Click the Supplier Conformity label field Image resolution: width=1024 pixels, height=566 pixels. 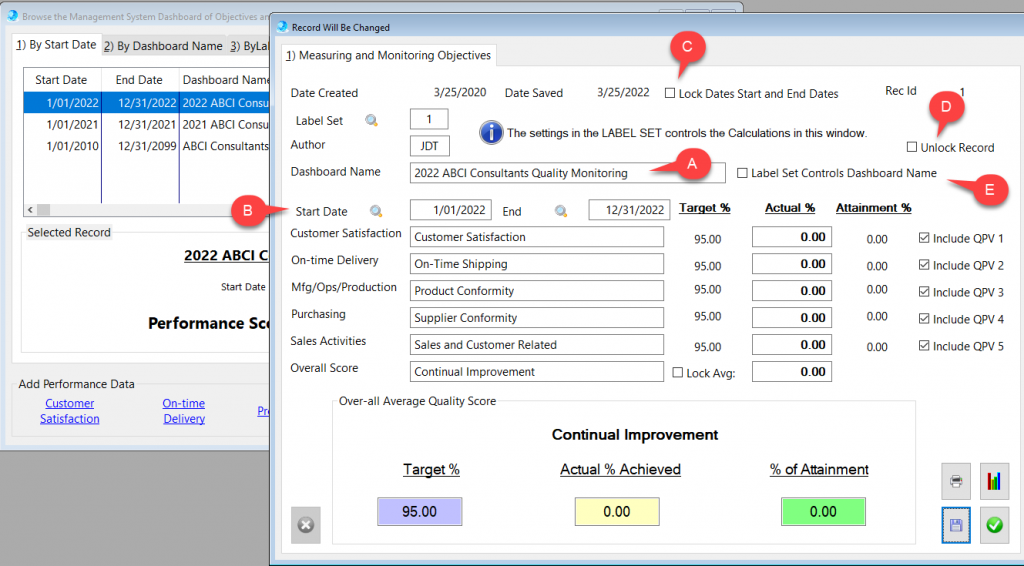coord(537,318)
